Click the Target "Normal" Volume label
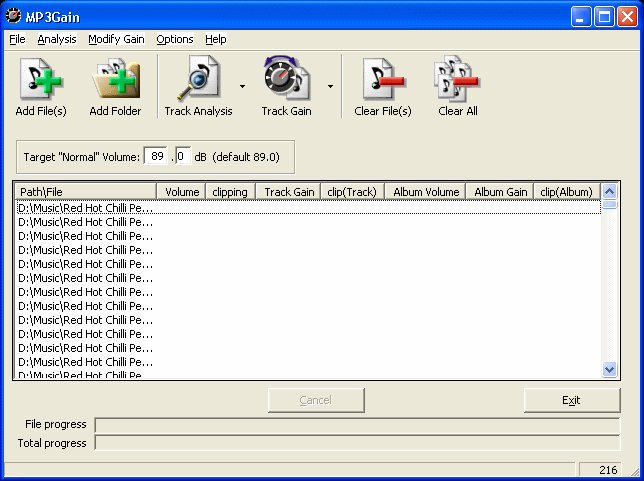Image resolution: width=644 pixels, height=481 pixels. (82, 157)
